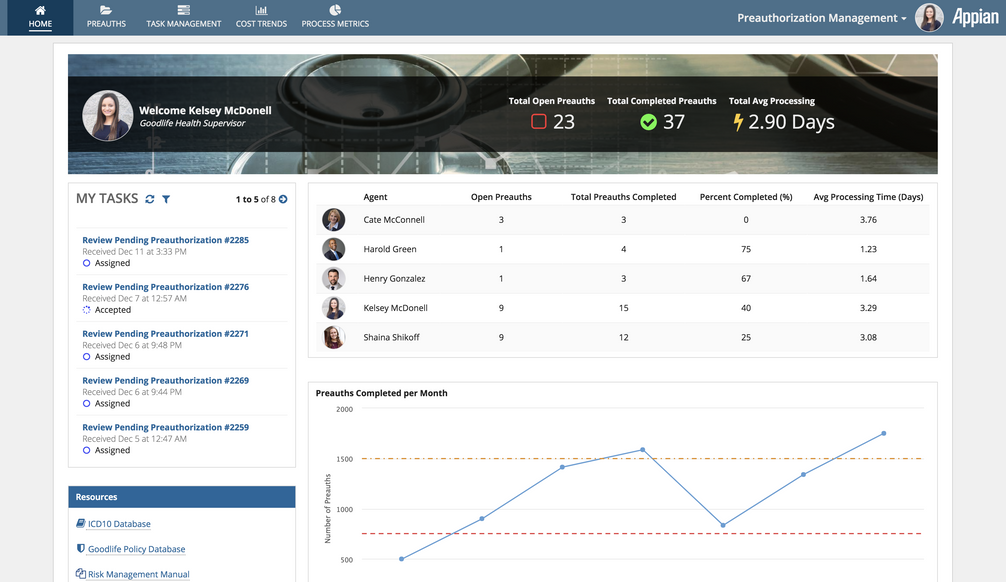Open Review Pending Preauthorization #2276 task
Image resolution: width=1006 pixels, height=582 pixels.
[165, 287]
